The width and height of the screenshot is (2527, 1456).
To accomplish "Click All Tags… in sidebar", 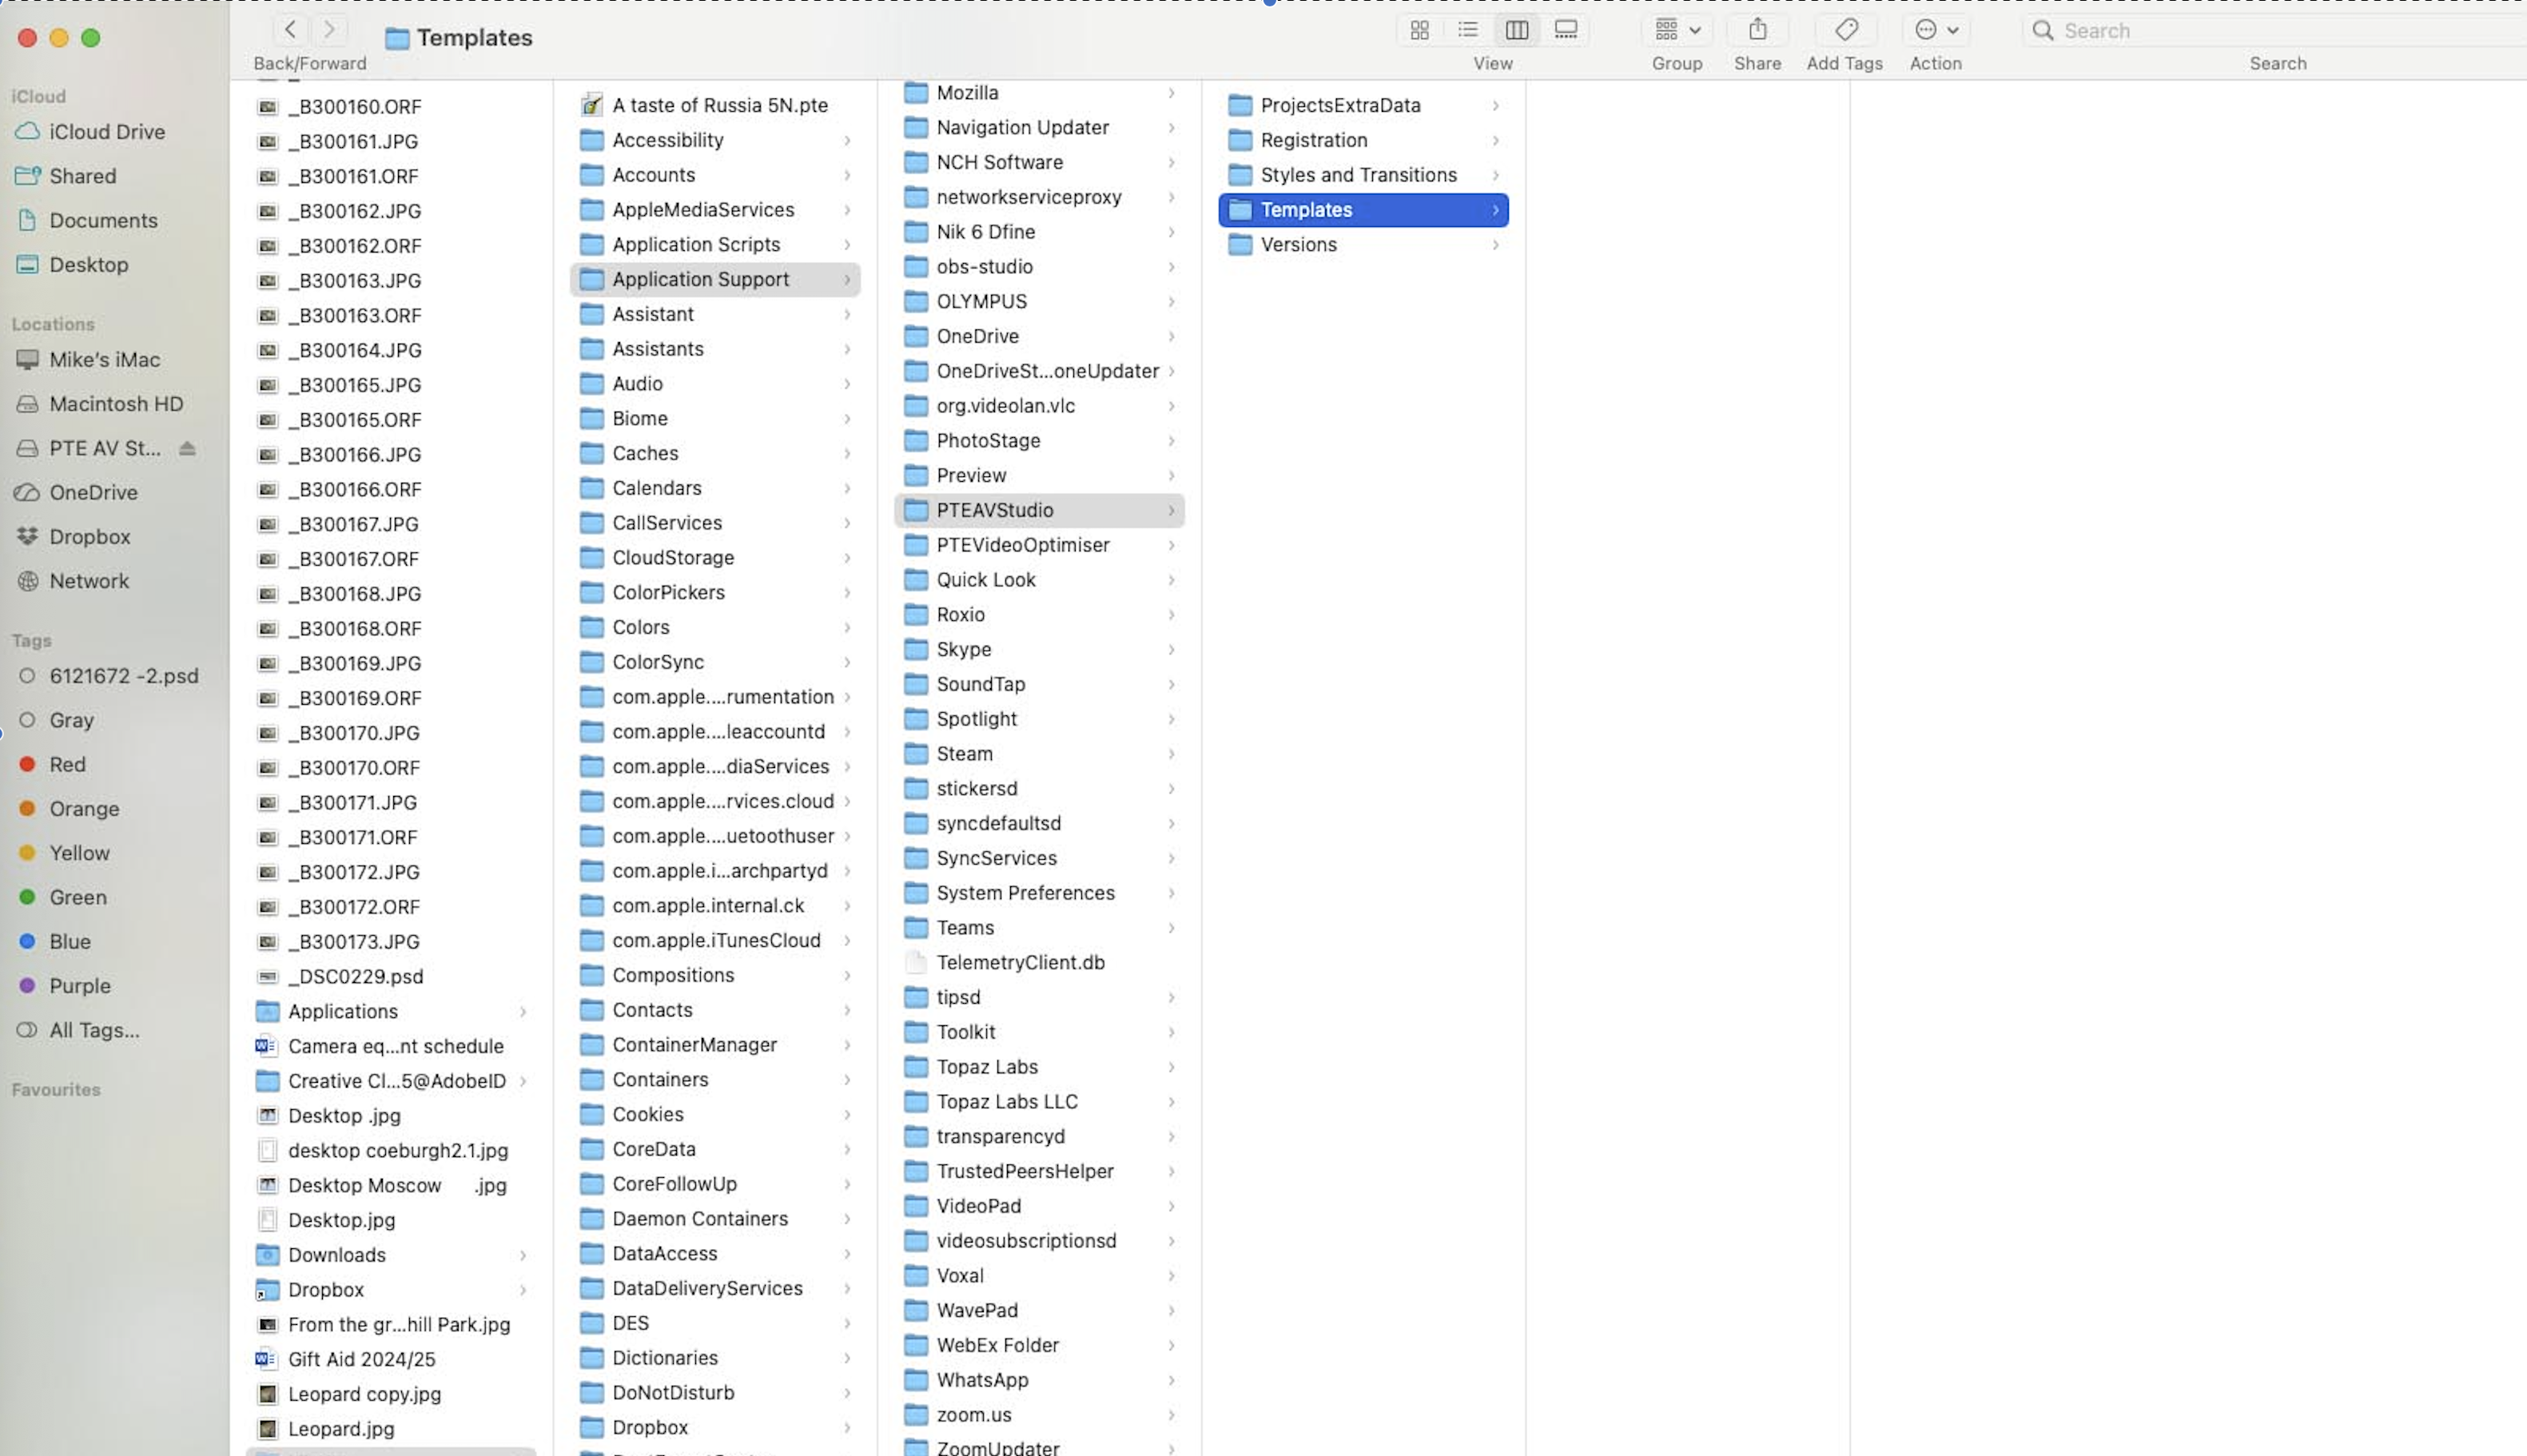I will point(94,1030).
